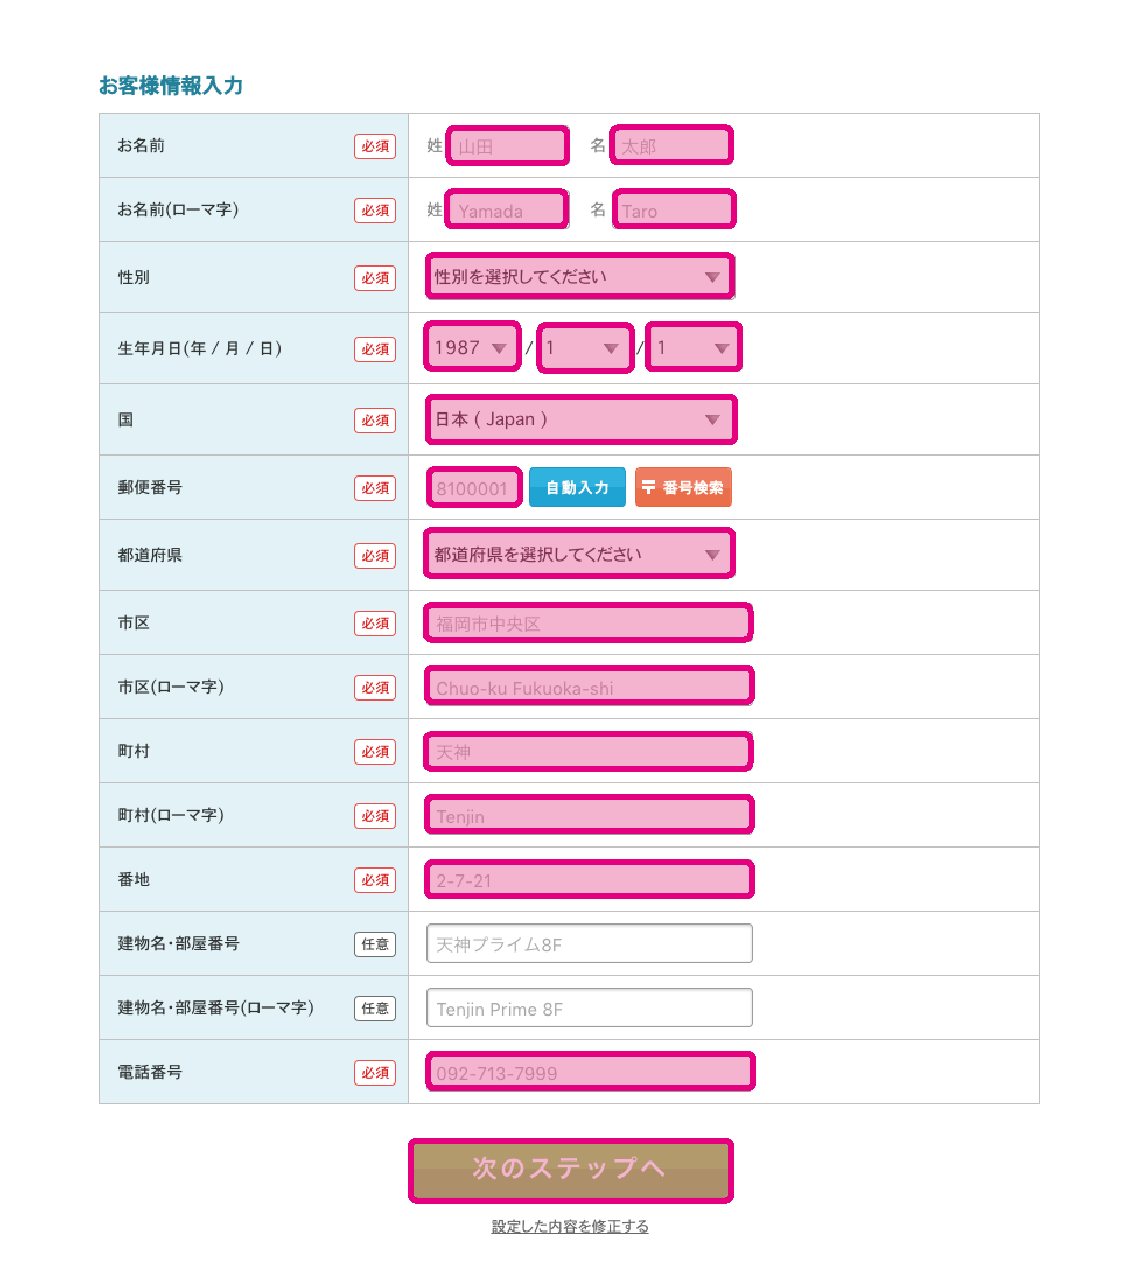Click the 設定した内容を修正する link
1142x1271 pixels.
tap(570, 1226)
